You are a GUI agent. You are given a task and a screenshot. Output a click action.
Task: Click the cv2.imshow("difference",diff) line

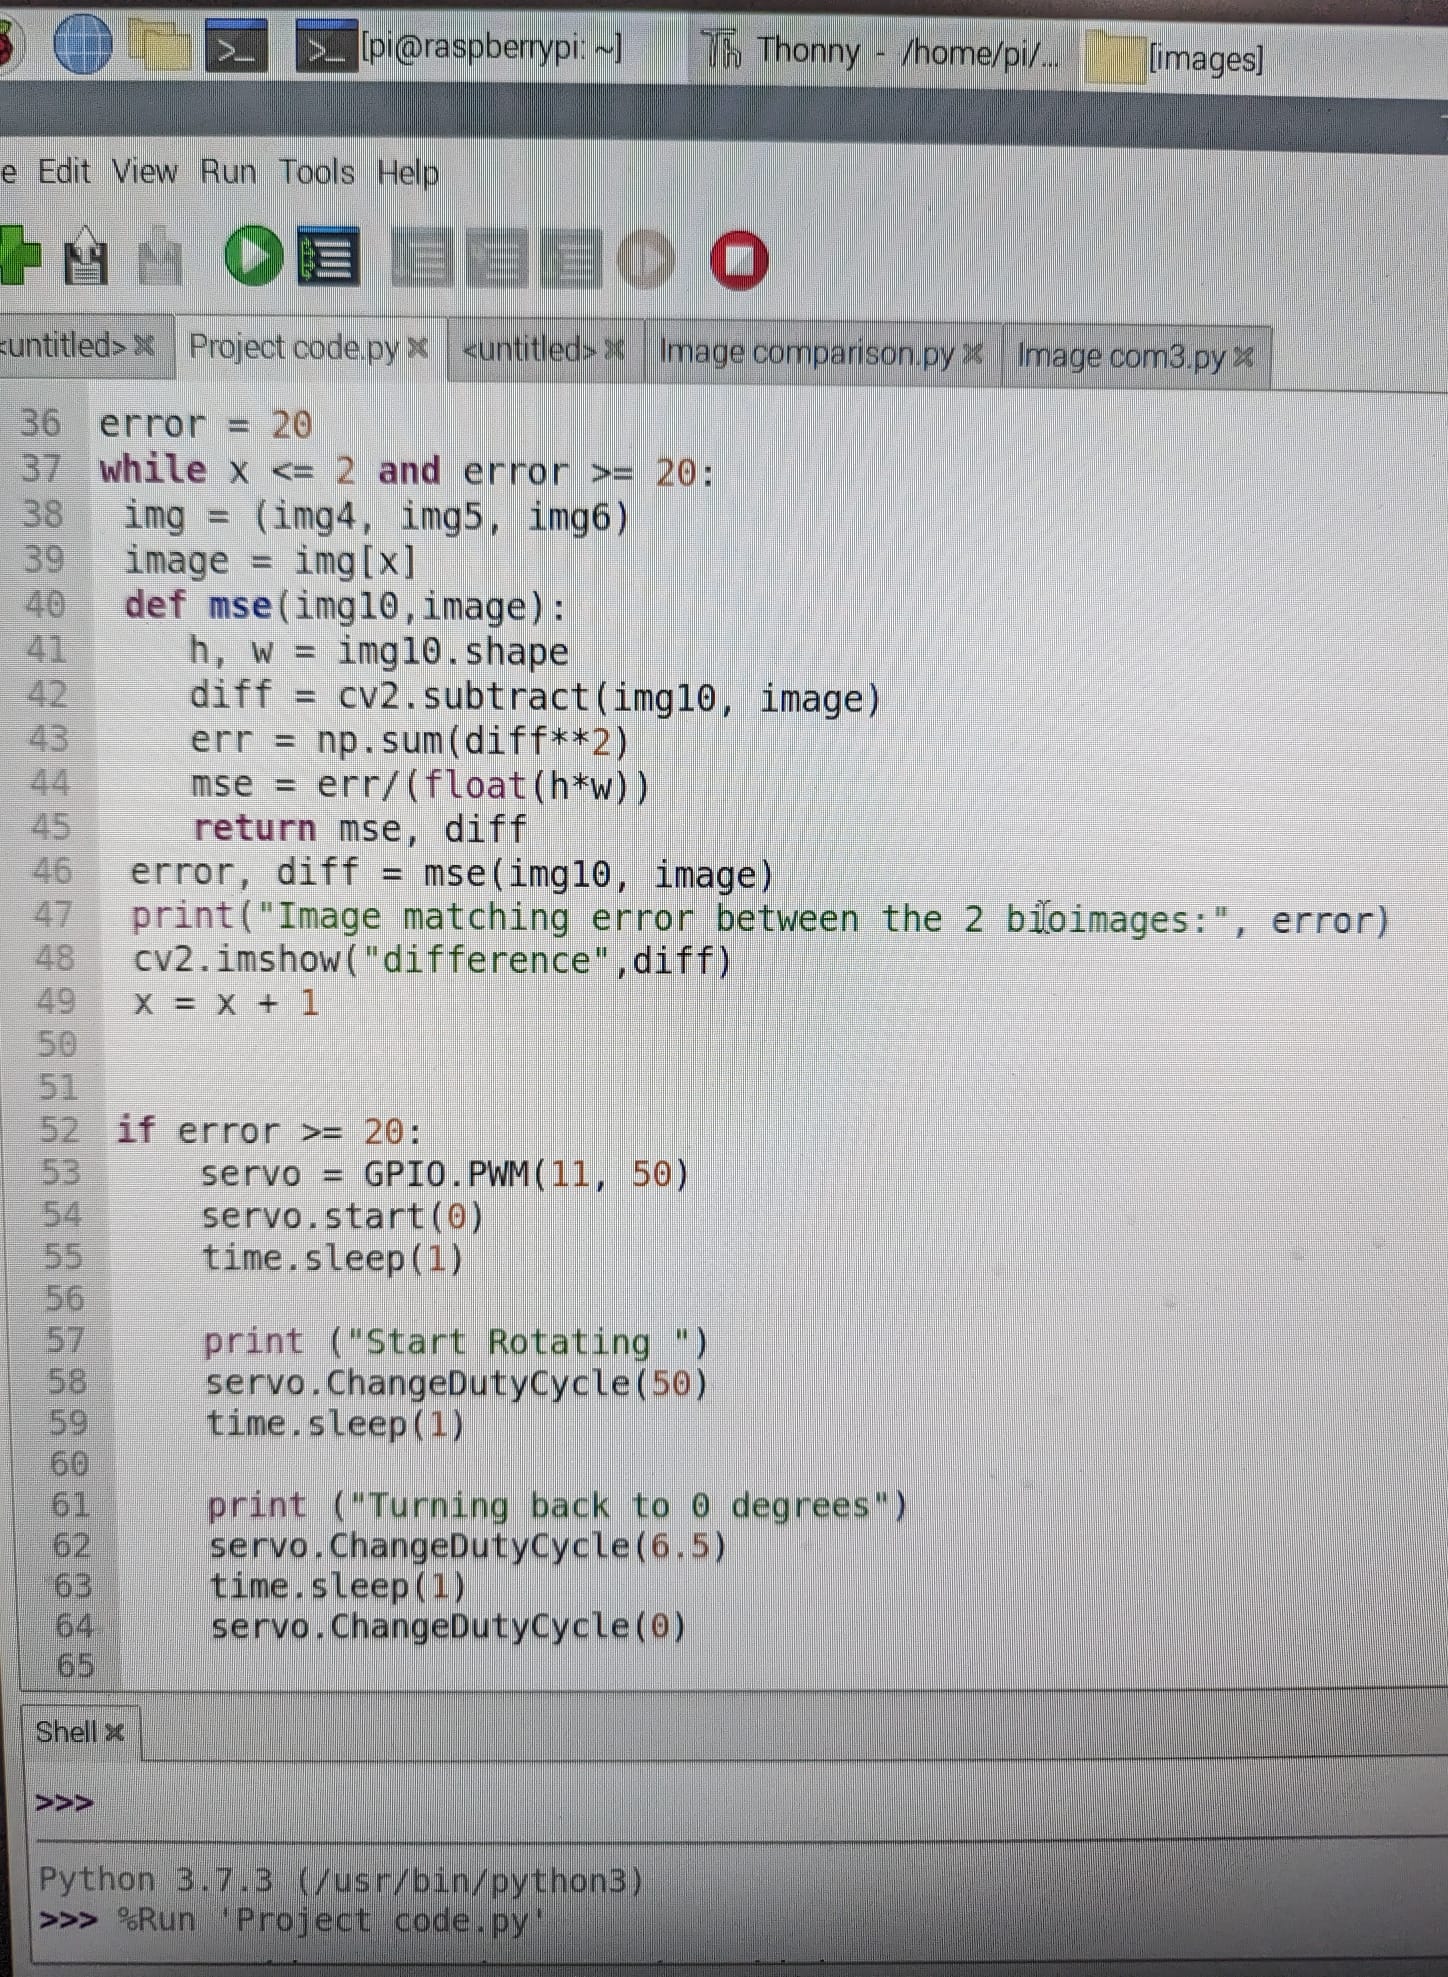pos(433,960)
